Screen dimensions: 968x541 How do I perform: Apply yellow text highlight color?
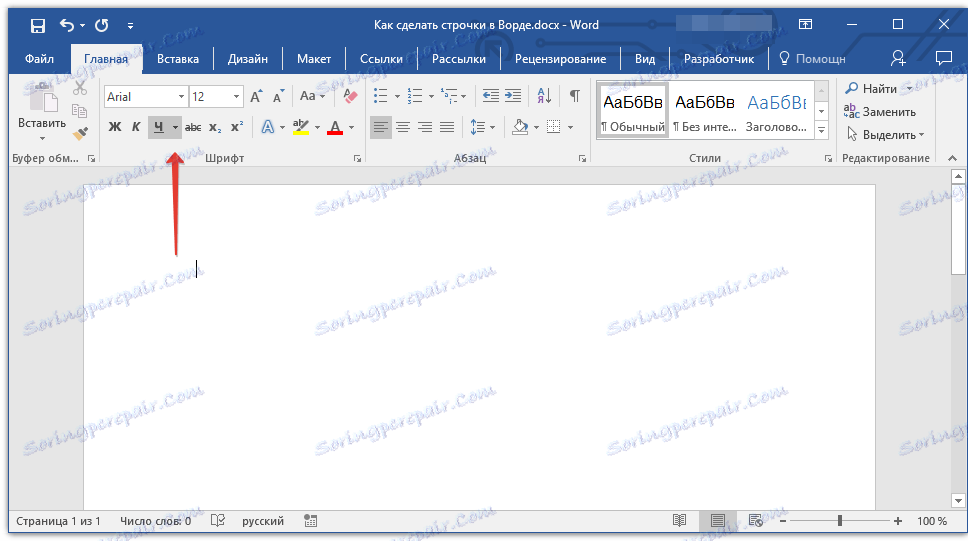[301, 127]
